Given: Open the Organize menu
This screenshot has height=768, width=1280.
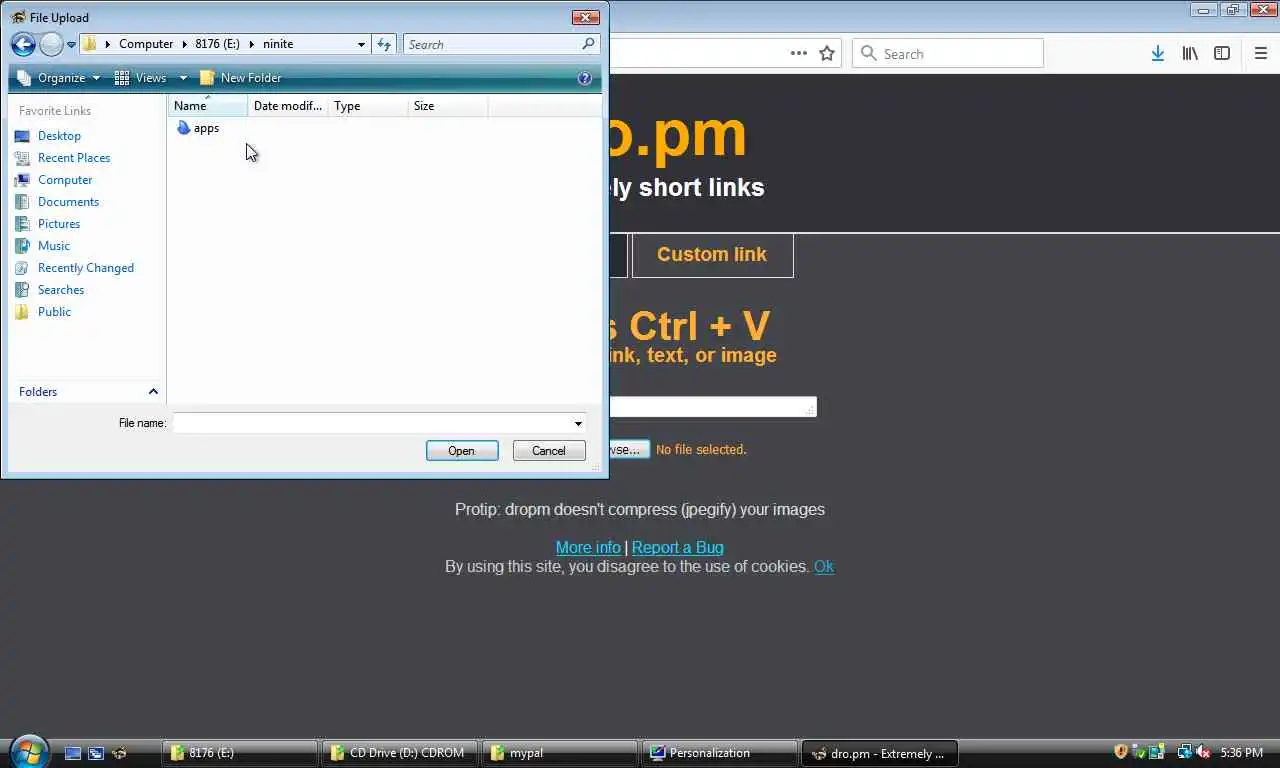Looking at the screenshot, I should click(58, 78).
